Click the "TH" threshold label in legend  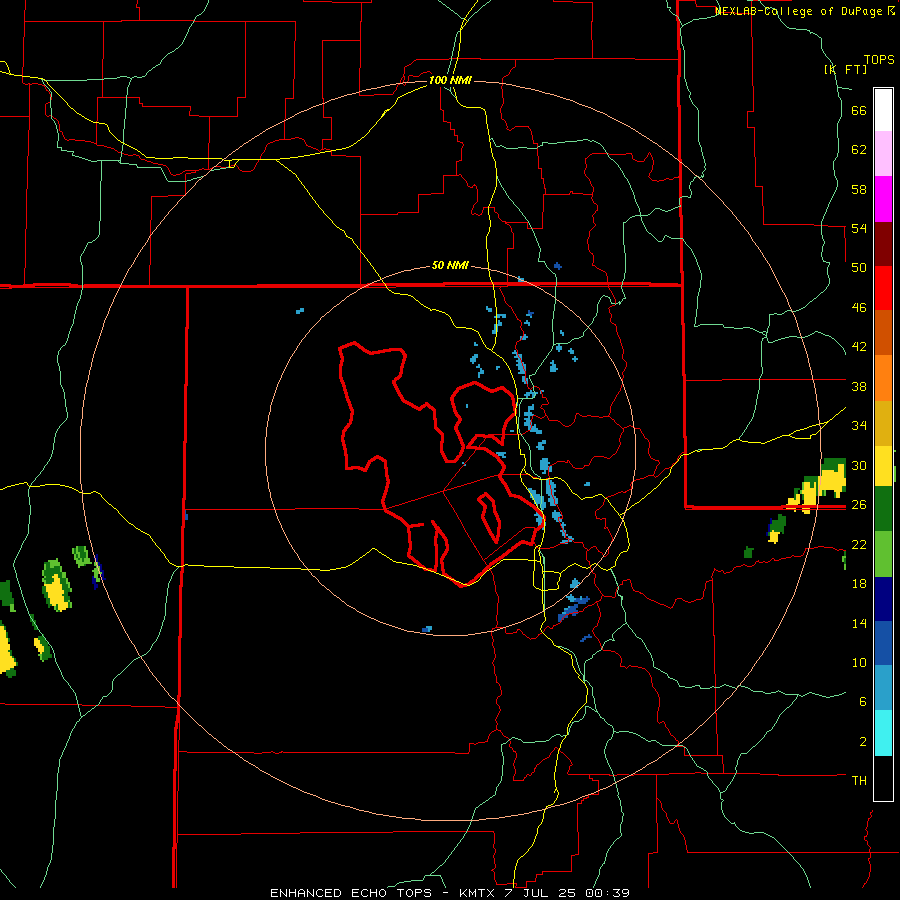[859, 781]
